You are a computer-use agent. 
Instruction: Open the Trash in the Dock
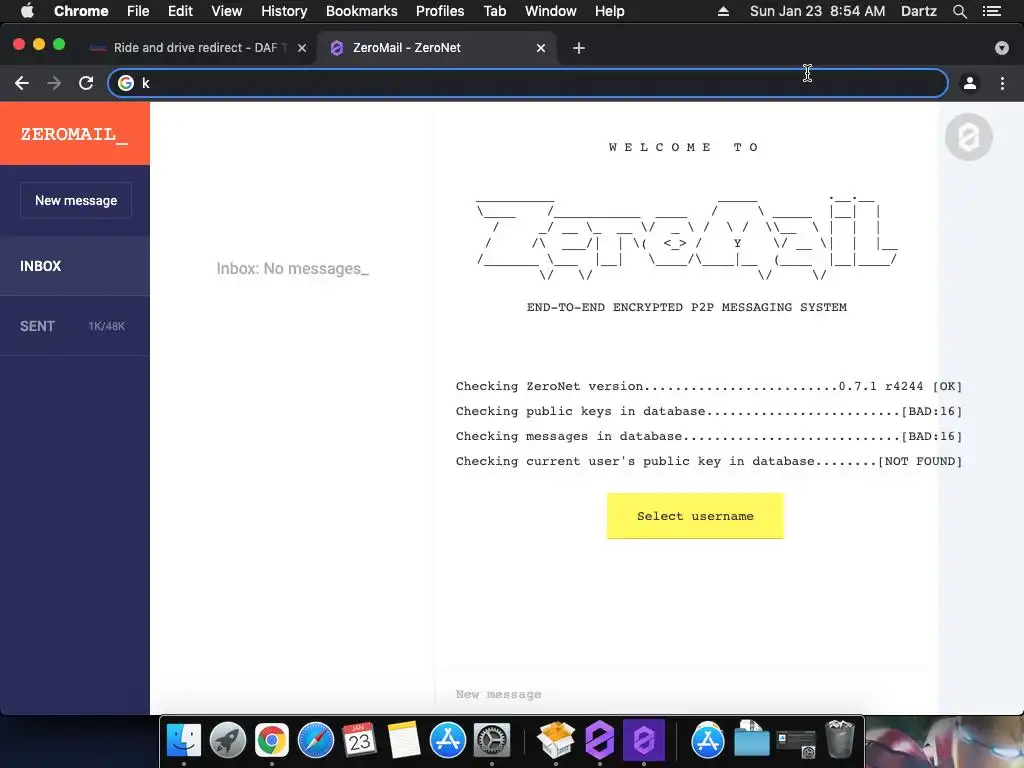click(x=840, y=739)
